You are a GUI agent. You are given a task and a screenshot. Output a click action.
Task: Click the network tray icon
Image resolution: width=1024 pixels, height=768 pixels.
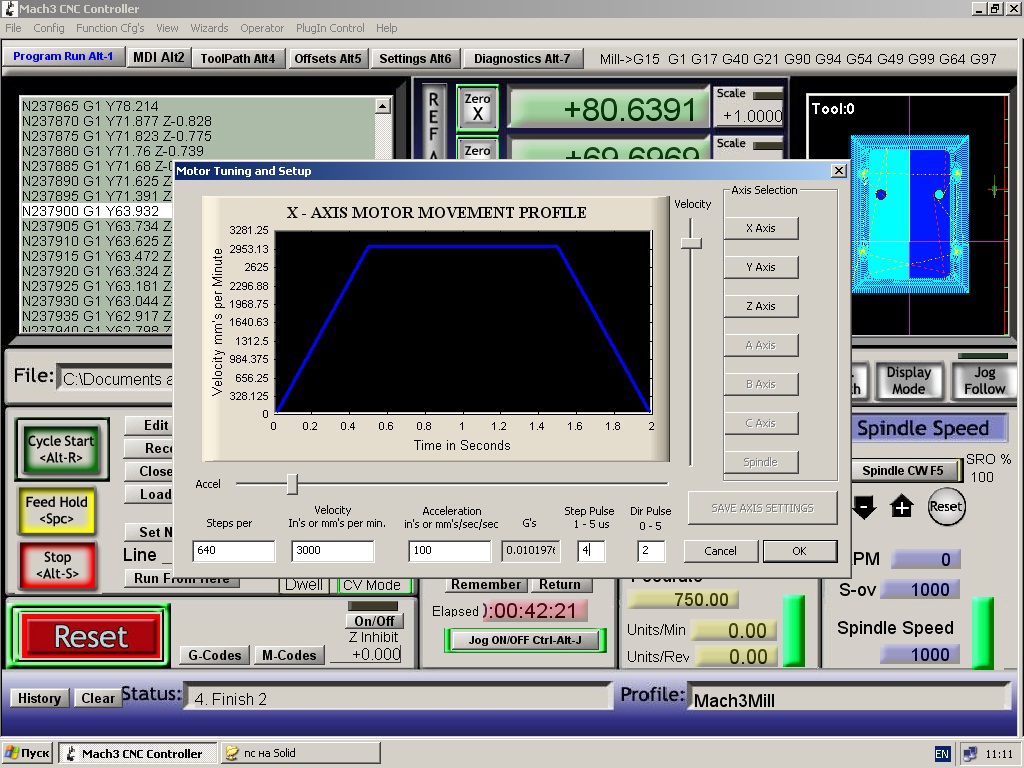click(x=969, y=754)
